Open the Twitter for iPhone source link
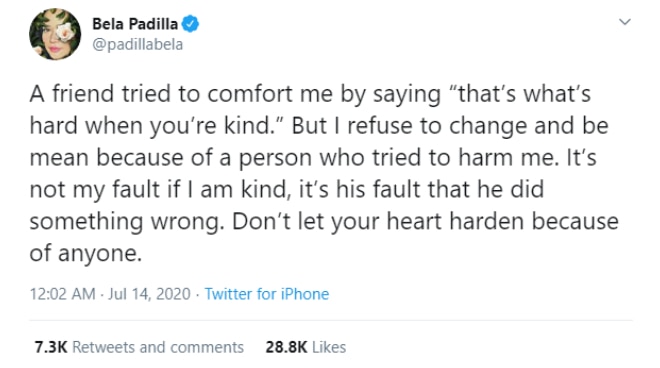 266,294
